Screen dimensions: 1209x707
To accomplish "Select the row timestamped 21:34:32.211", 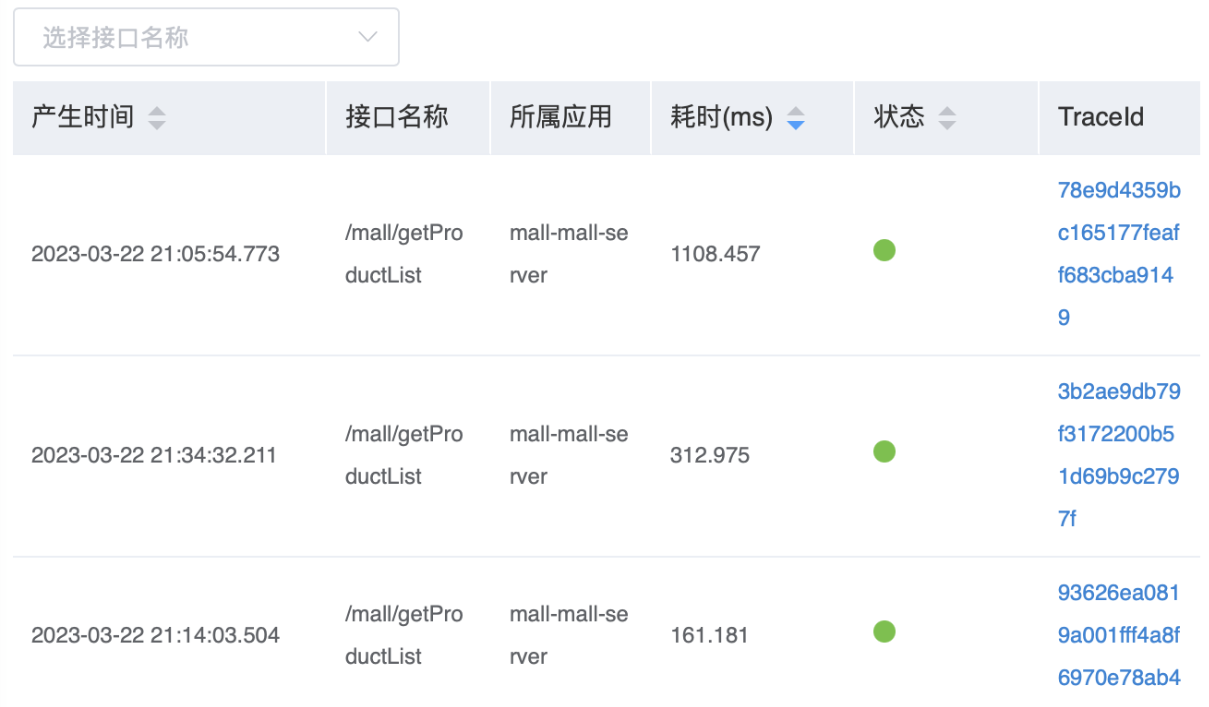I will pyautogui.click(x=155, y=455).
